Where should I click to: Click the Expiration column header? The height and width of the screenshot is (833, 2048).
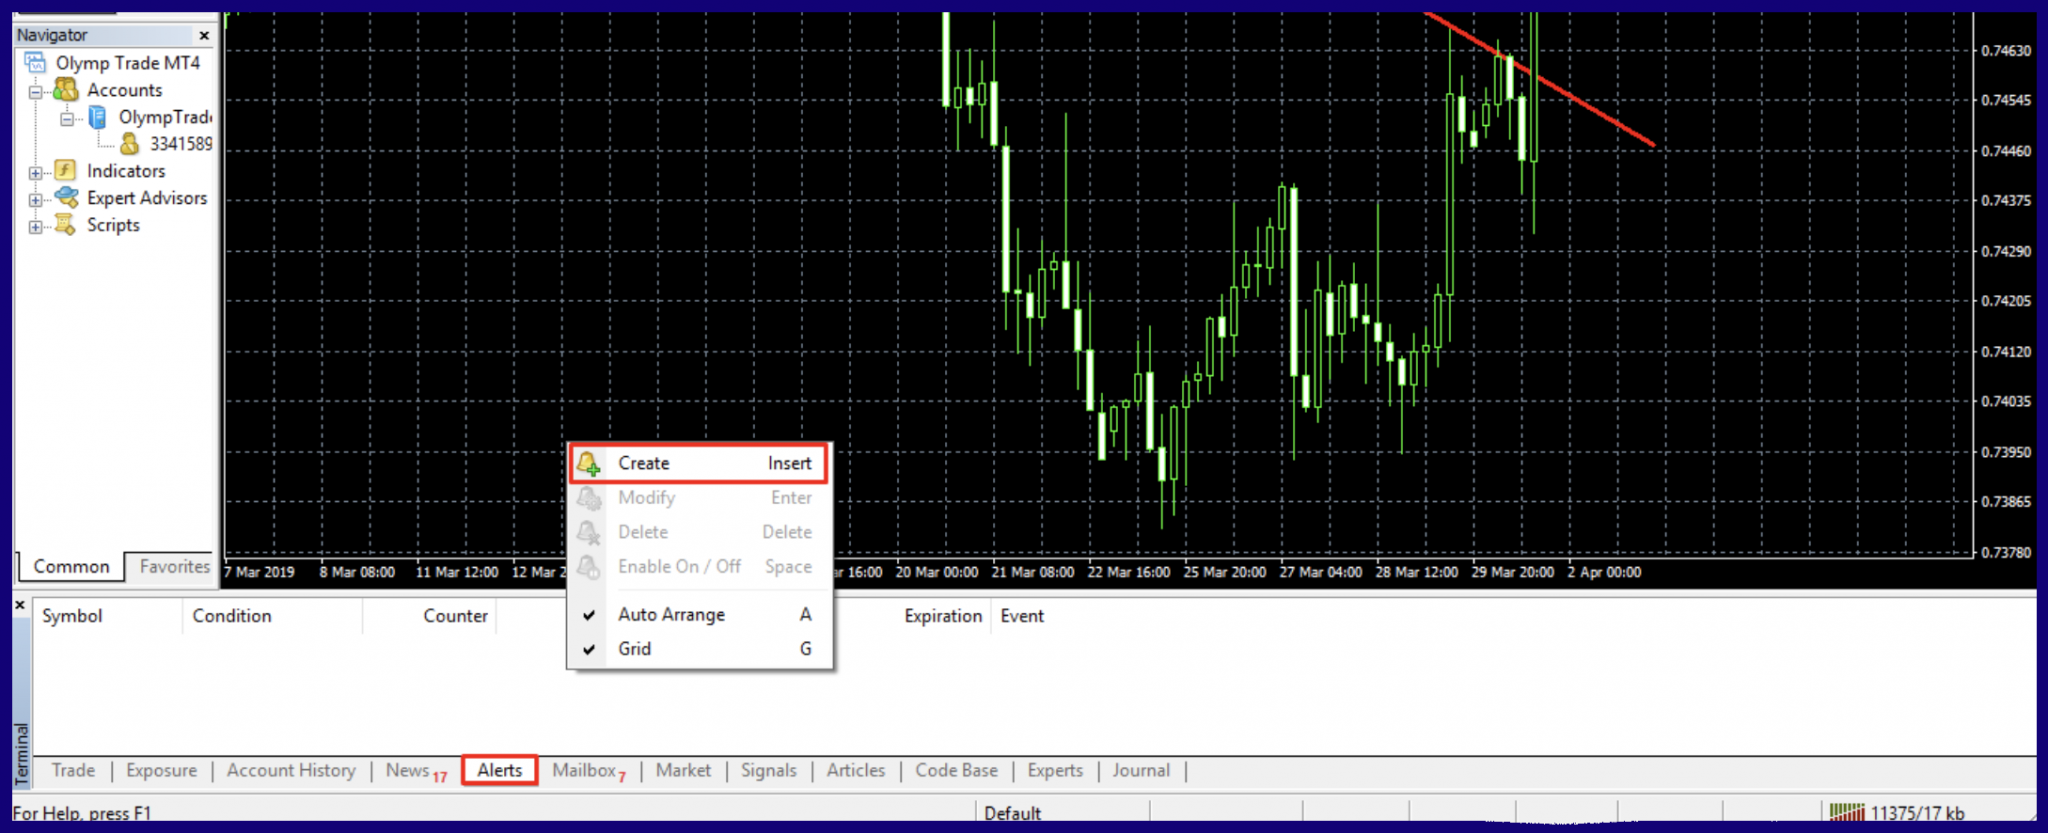(x=943, y=616)
